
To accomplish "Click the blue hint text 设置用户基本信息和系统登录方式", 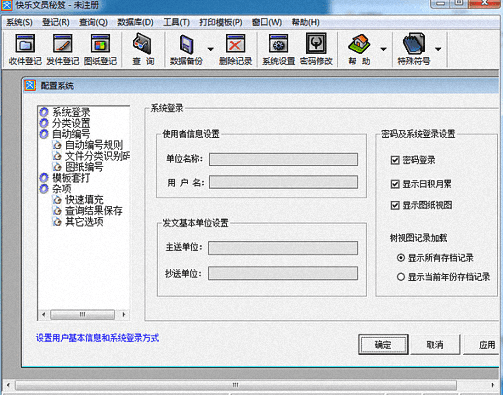I will click(x=97, y=338).
